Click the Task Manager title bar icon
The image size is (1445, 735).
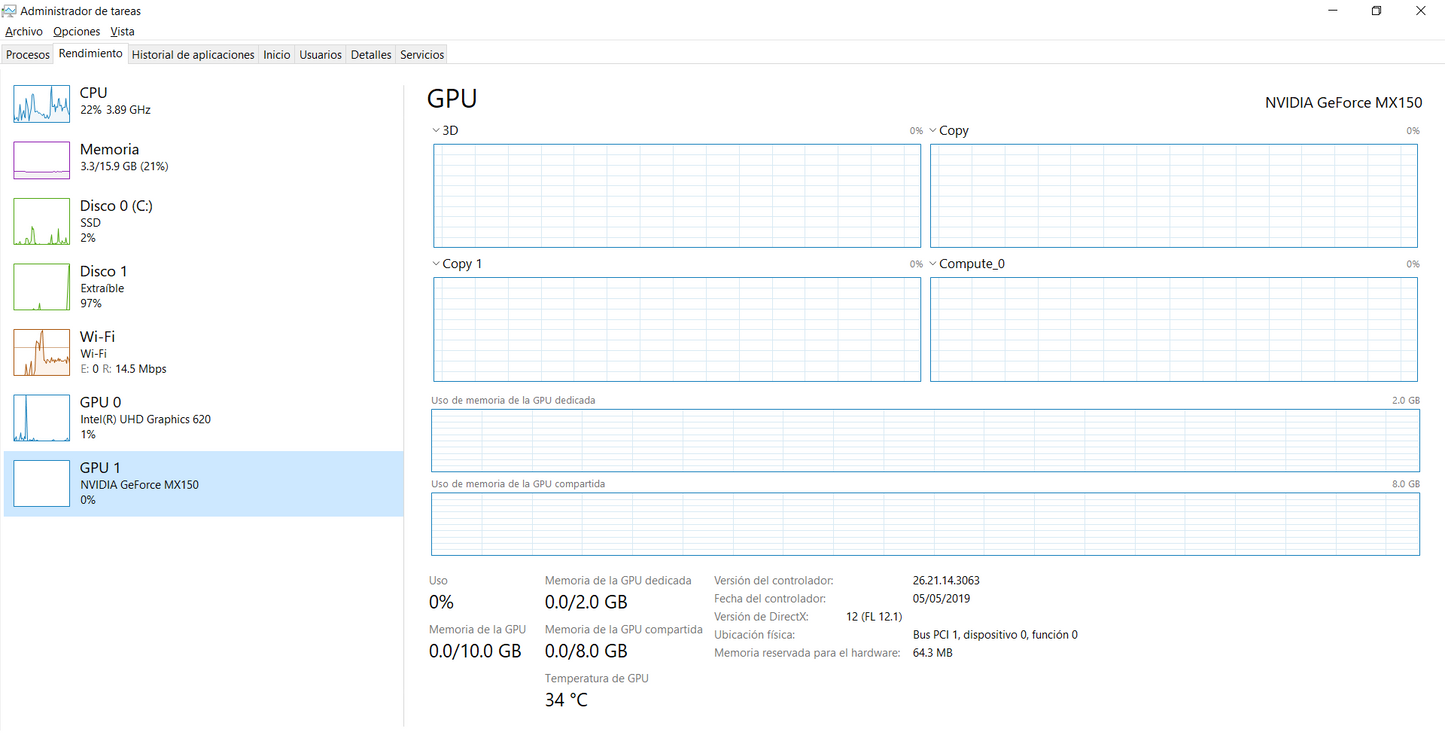(x=10, y=11)
